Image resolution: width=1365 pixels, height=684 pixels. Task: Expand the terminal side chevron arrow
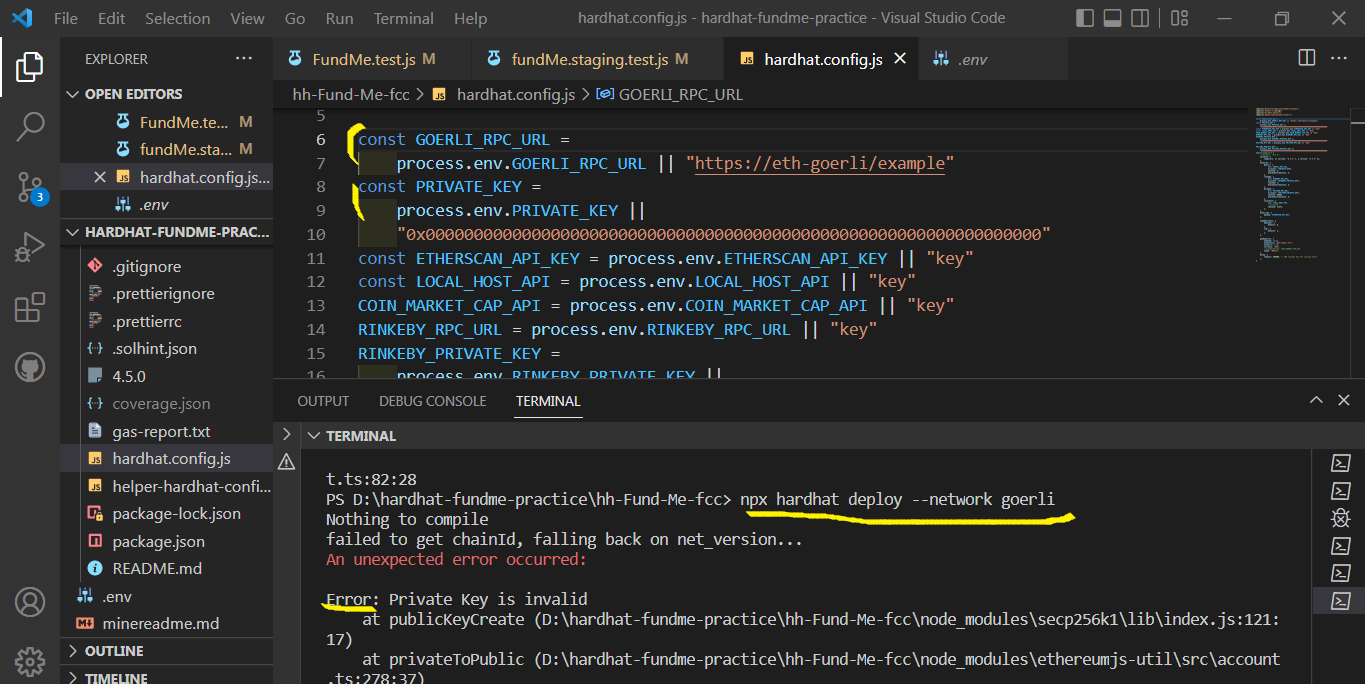286,434
